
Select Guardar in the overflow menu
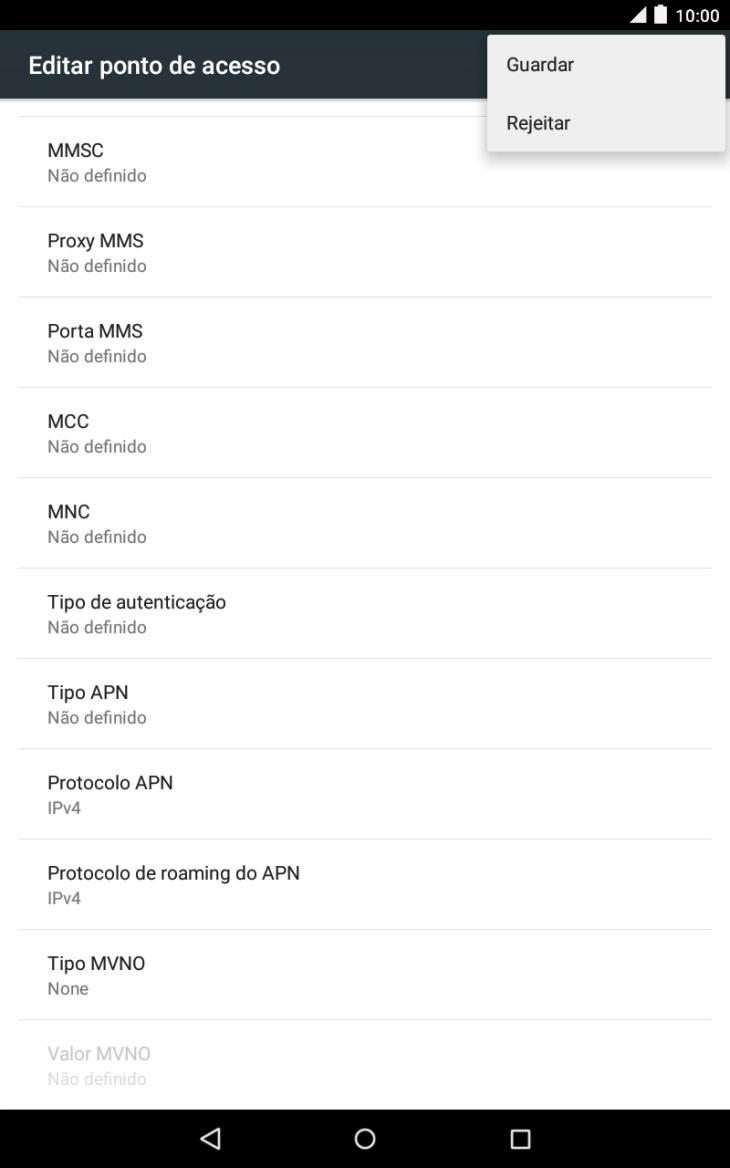pos(605,65)
